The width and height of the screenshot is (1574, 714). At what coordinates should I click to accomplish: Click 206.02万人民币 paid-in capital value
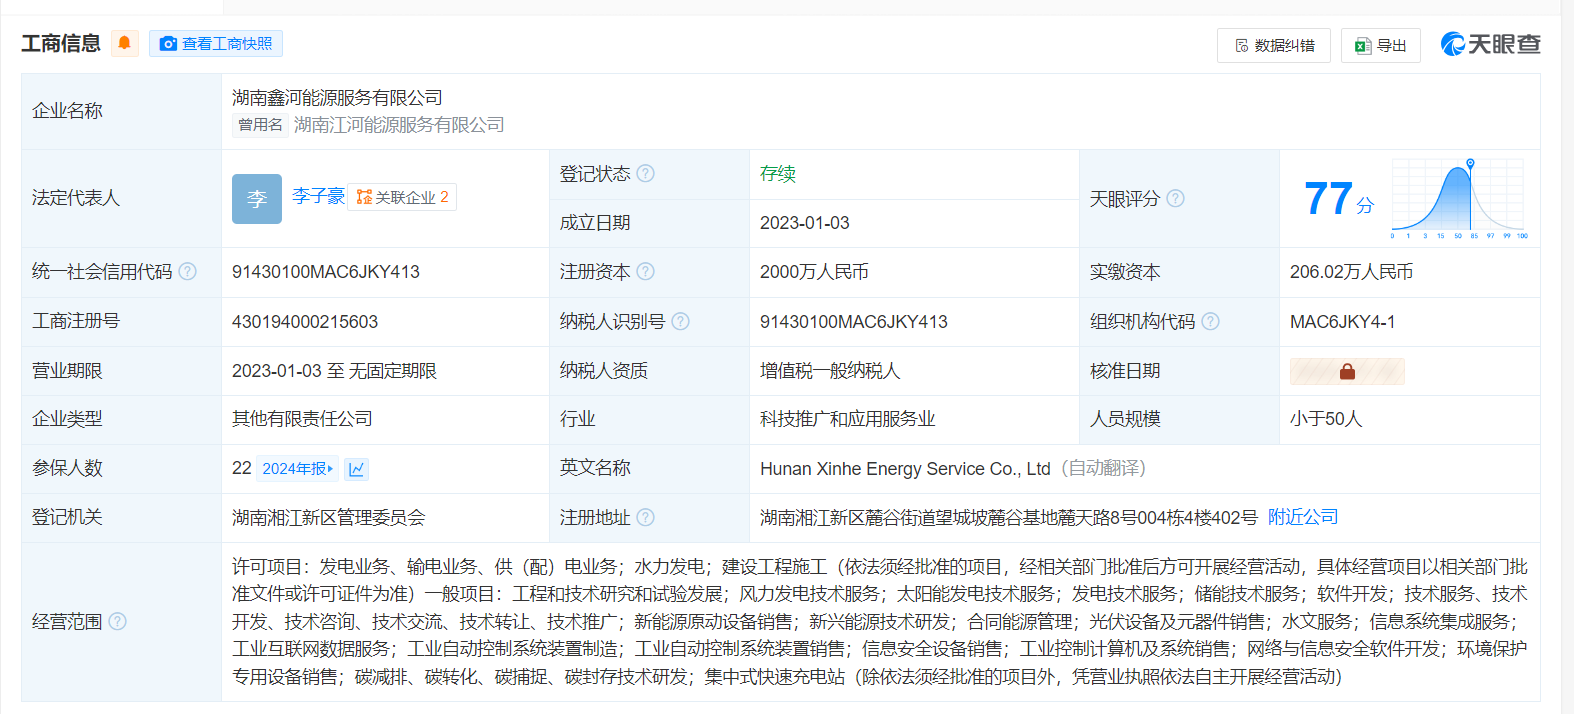click(1351, 272)
